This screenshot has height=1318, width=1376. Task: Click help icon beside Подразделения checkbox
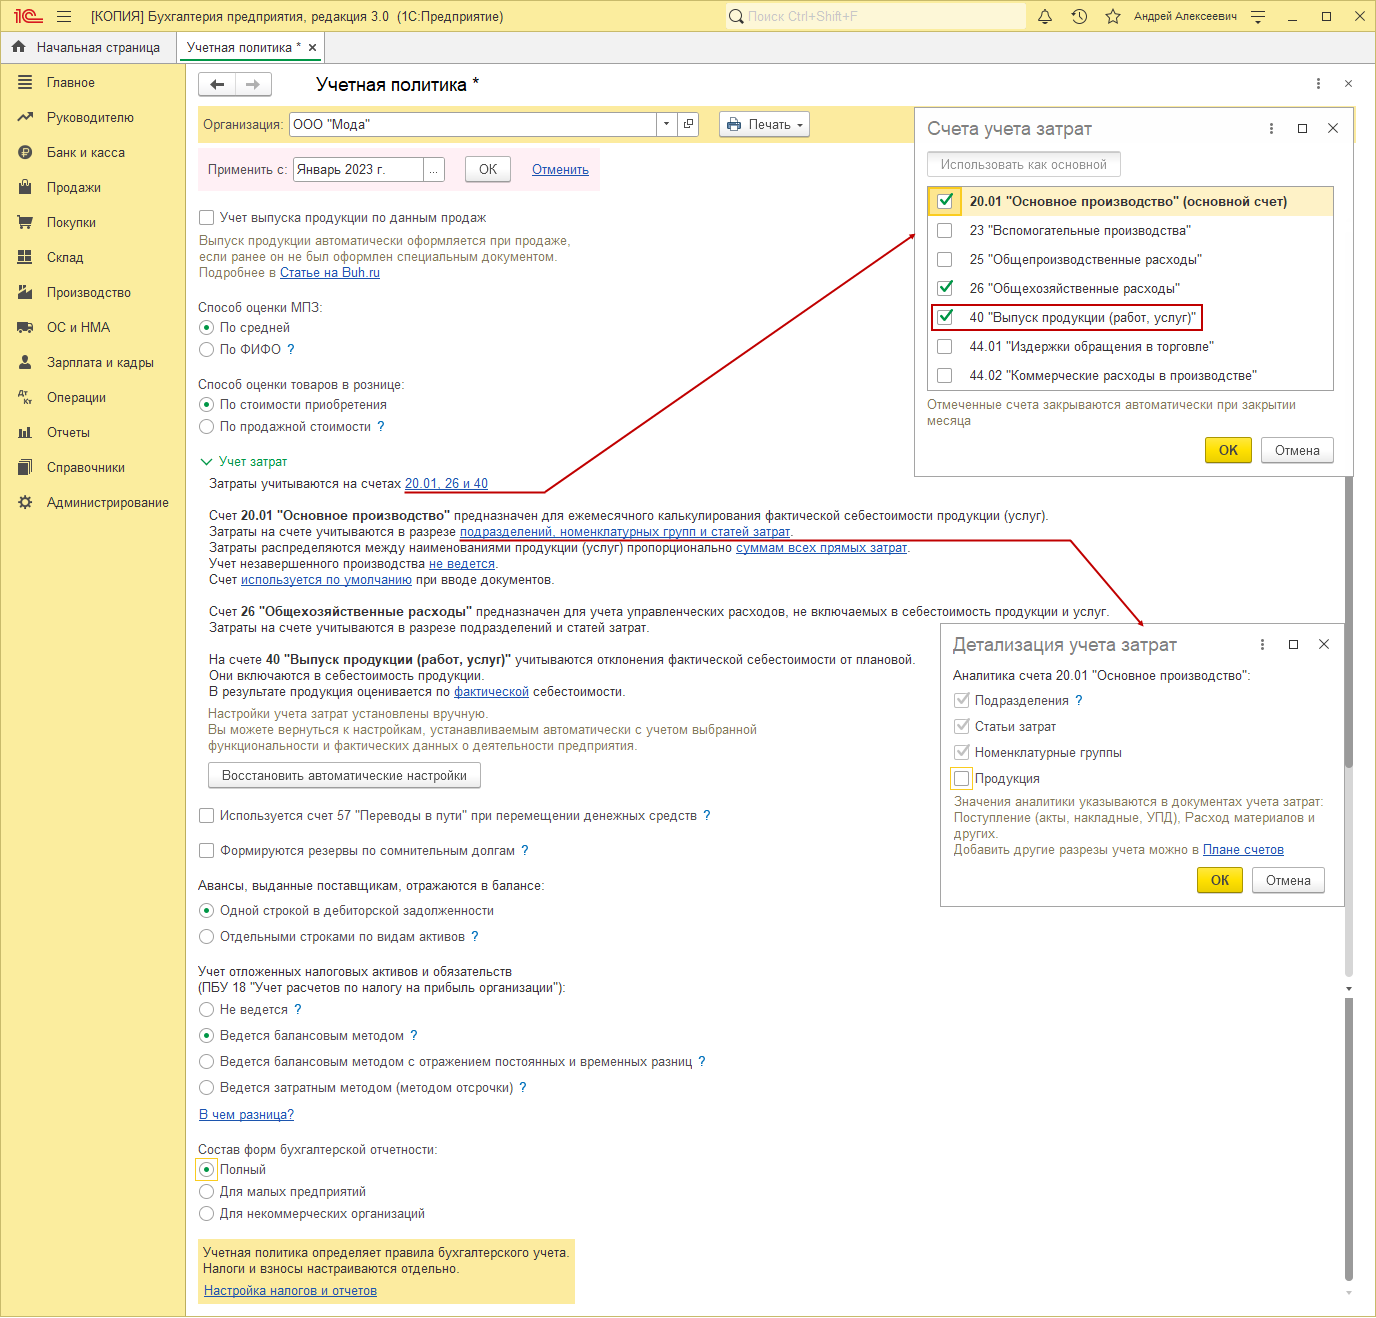tap(1079, 700)
